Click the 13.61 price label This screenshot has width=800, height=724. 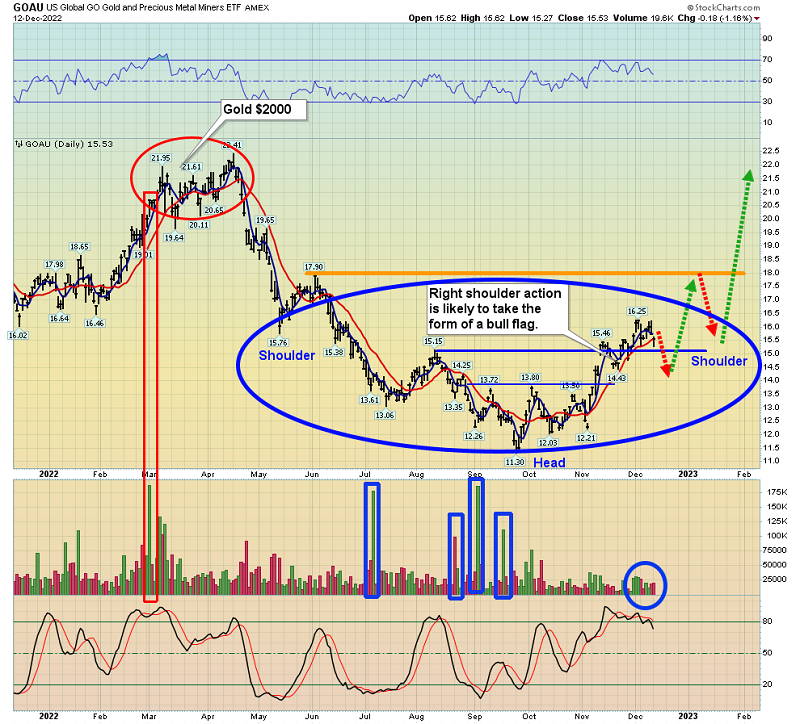click(x=369, y=400)
